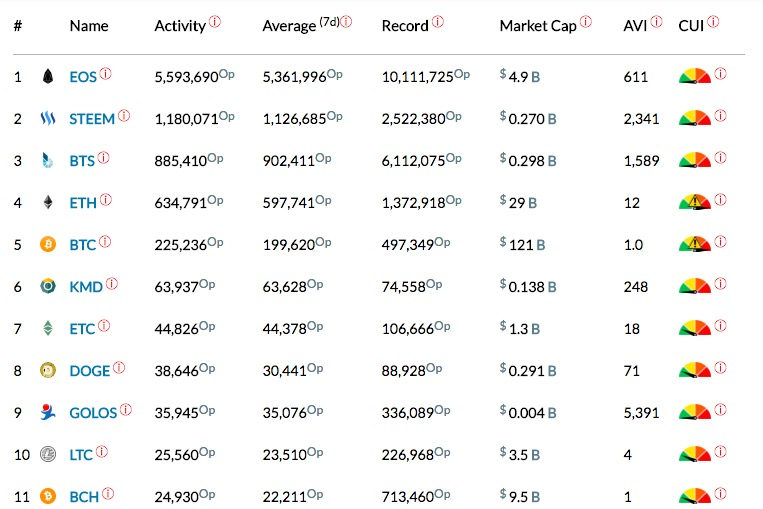Click info icon beside LTC name

tap(102, 451)
